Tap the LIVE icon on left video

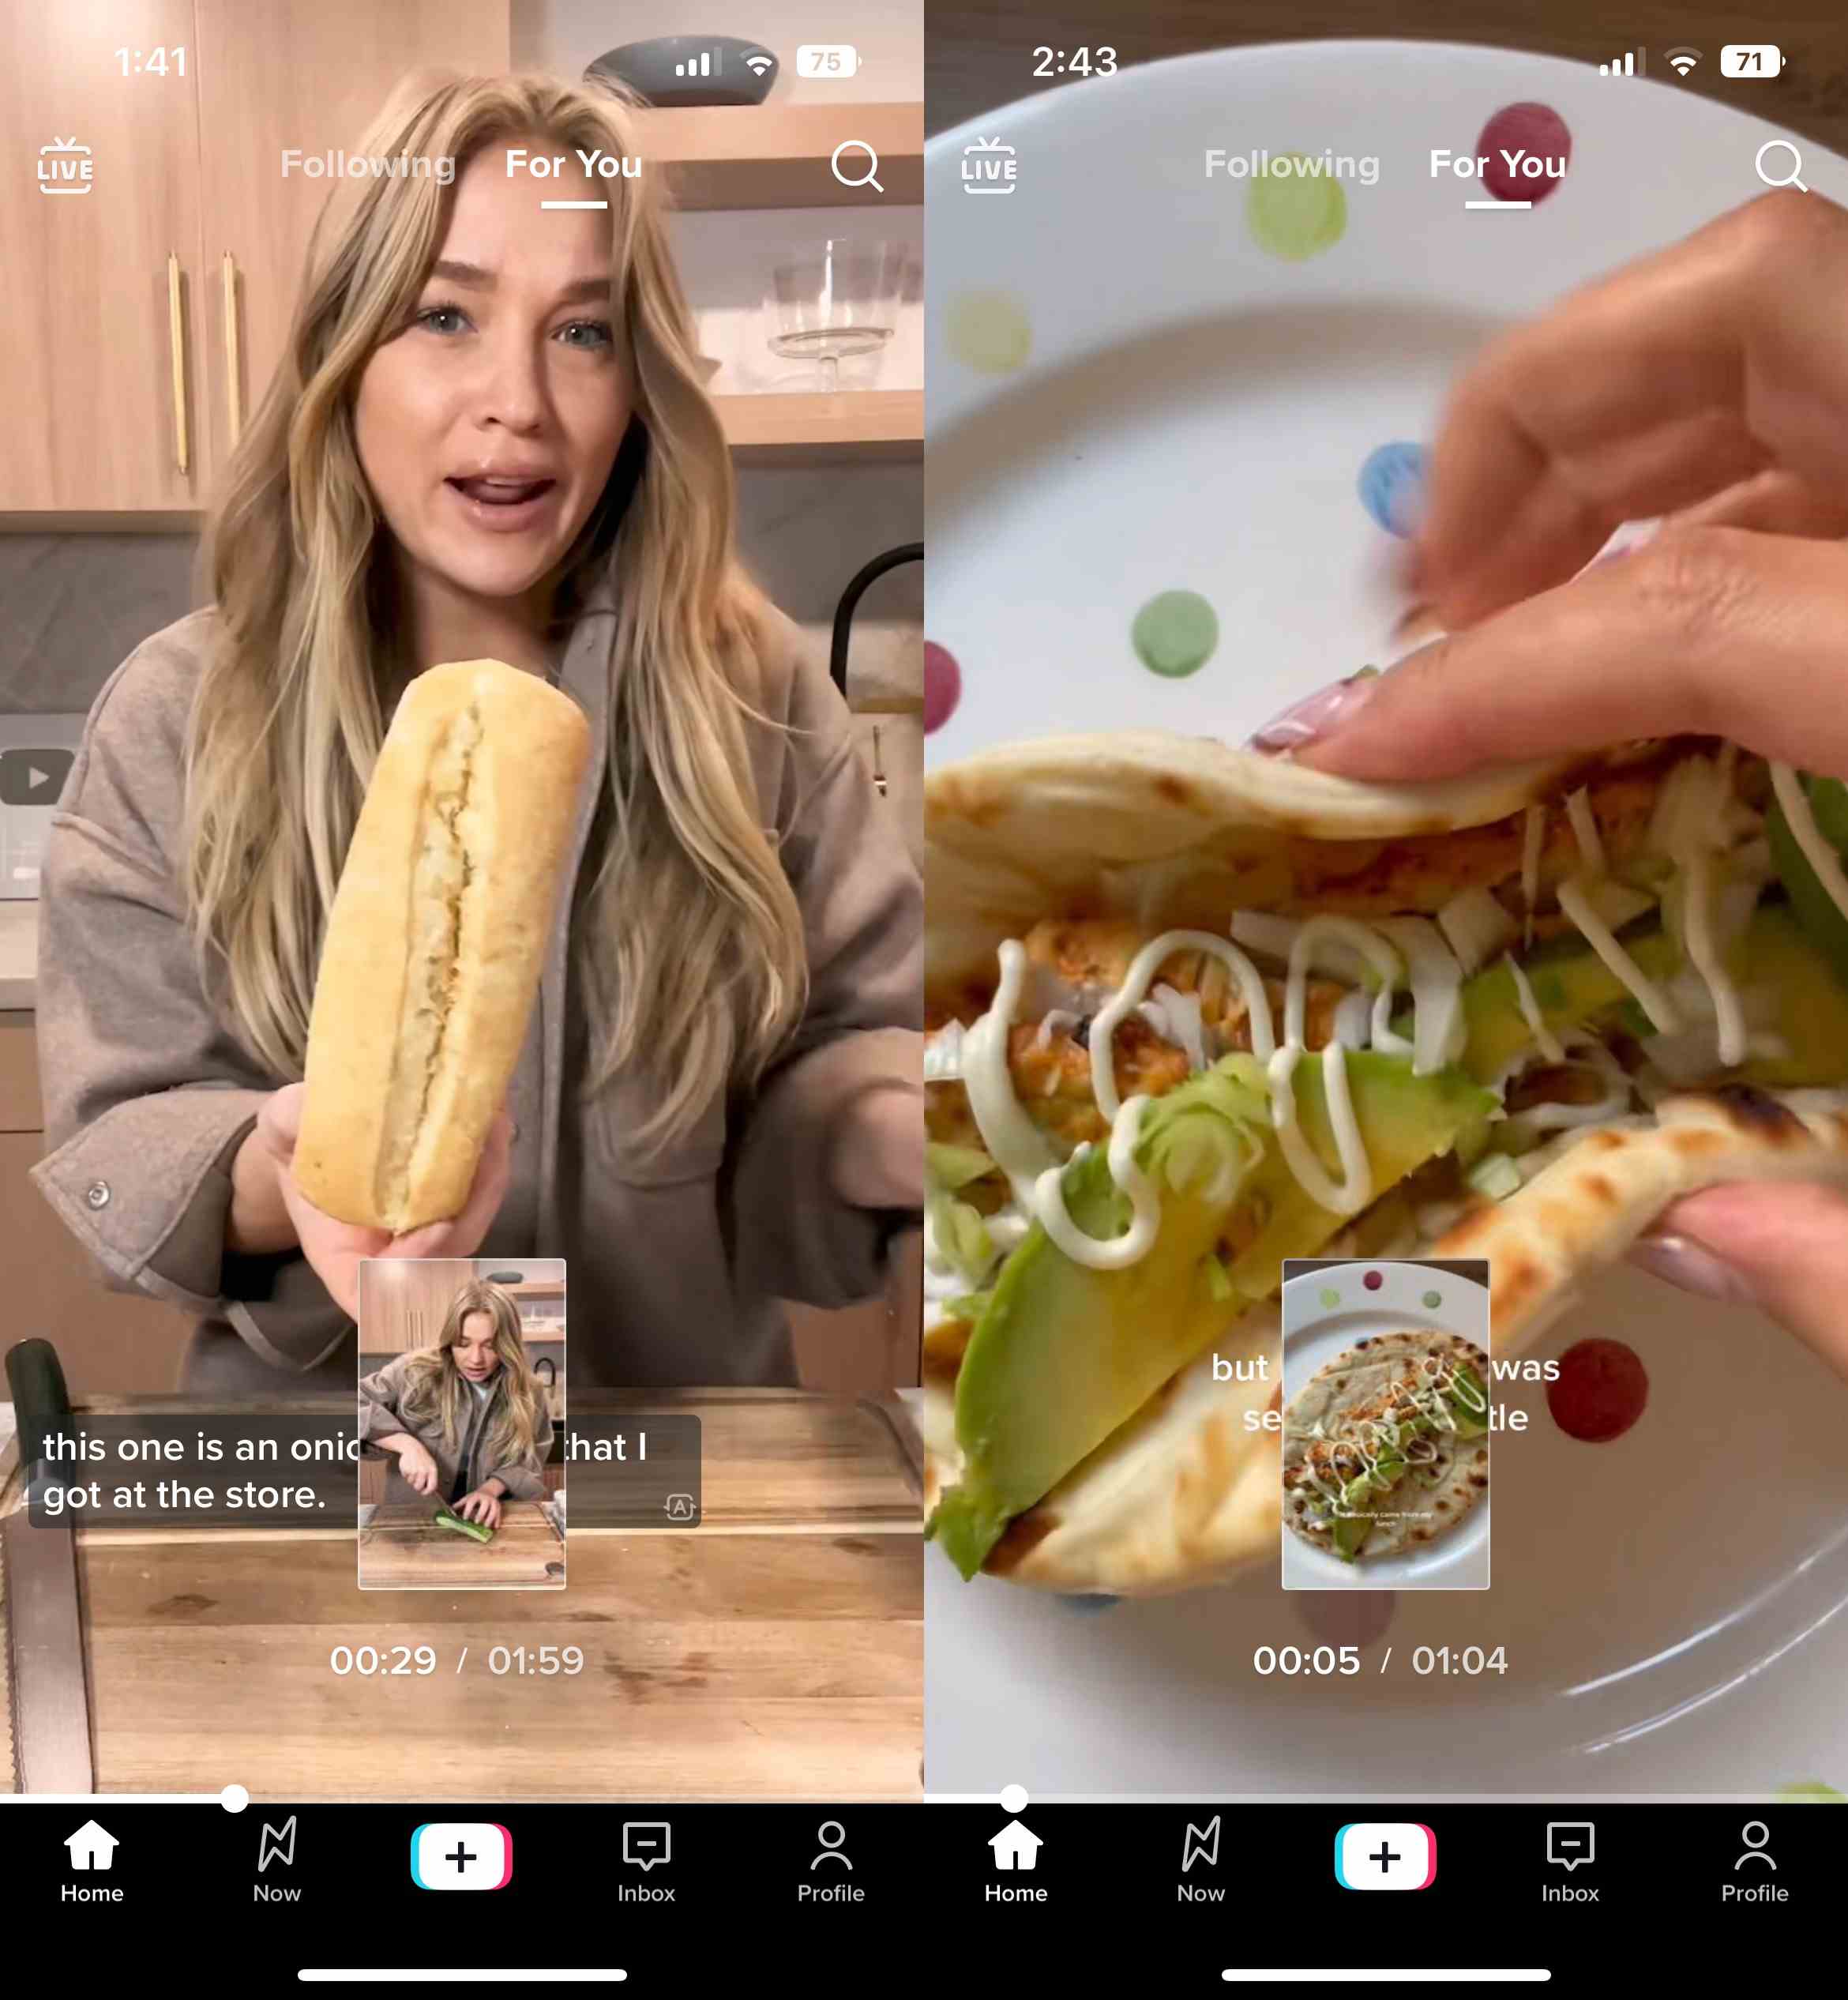click(x=65, y=164)
